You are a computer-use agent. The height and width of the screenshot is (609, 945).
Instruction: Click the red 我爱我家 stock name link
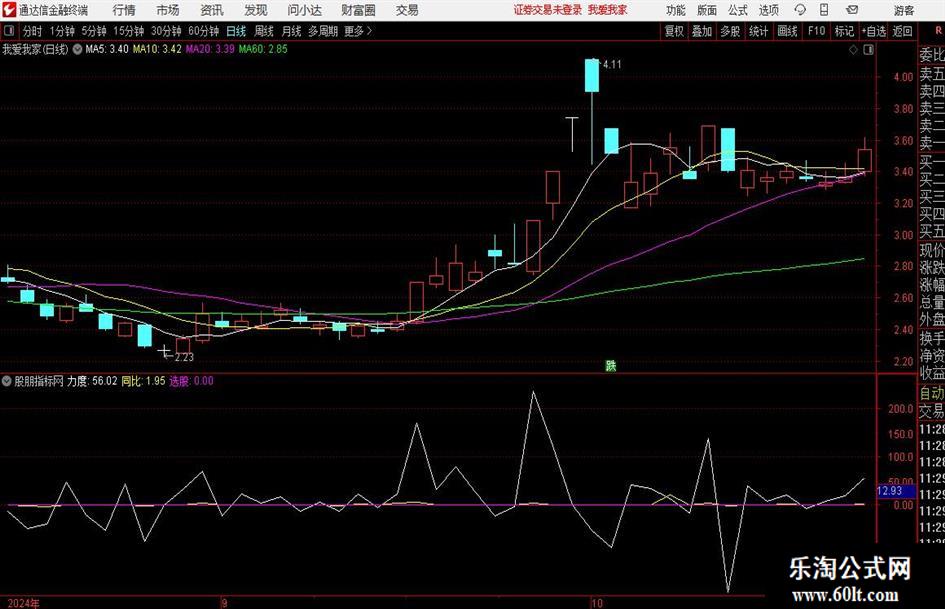point(607,10)
